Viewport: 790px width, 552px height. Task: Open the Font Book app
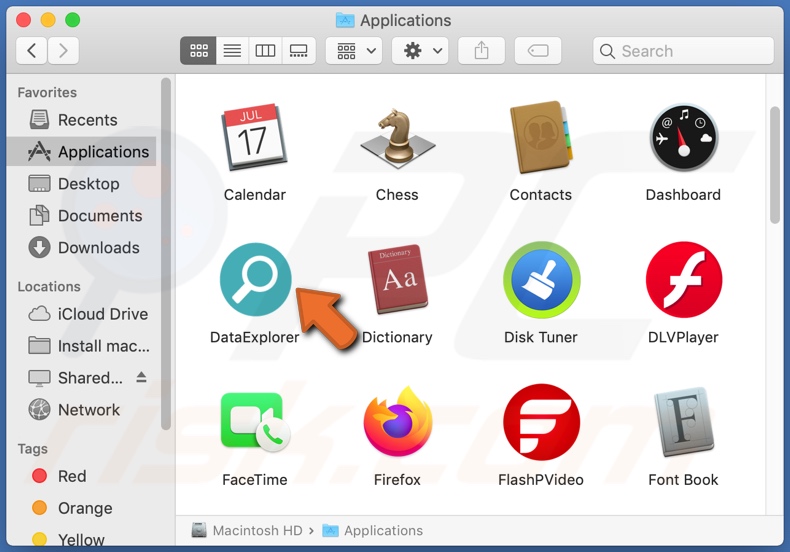[683, 423]
